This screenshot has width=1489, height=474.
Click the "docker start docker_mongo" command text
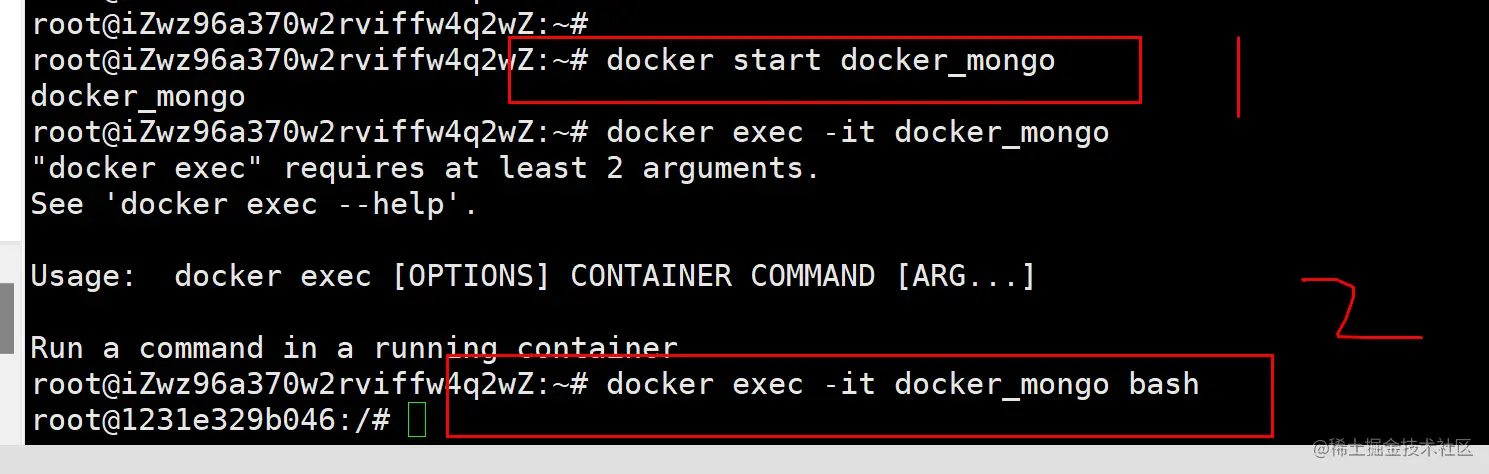[831, 60]
